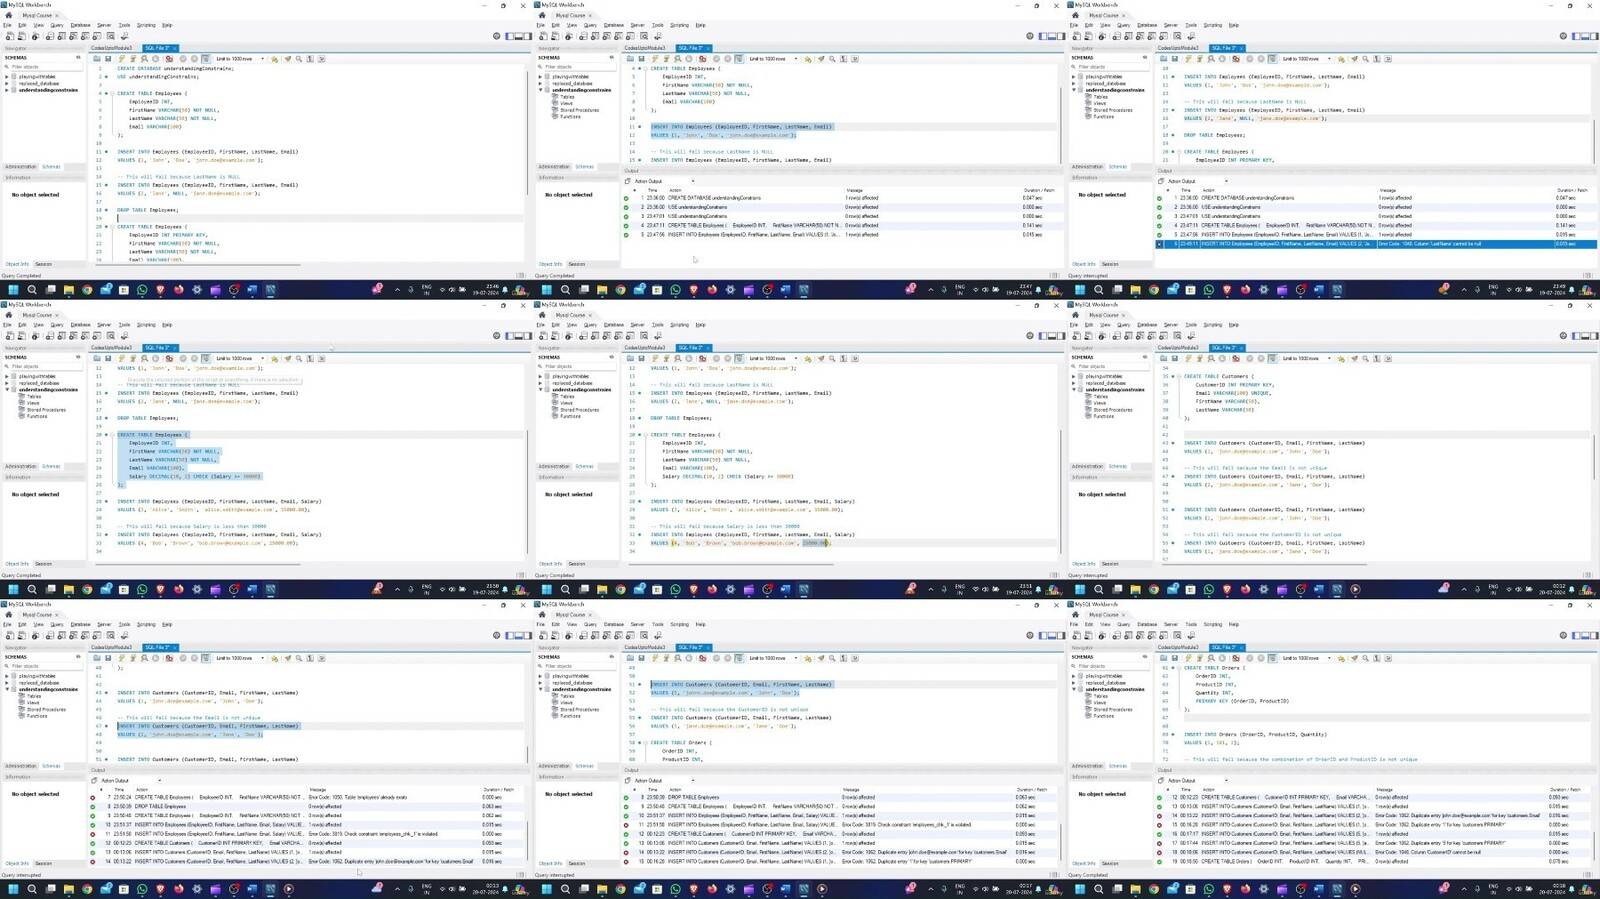1600x899 pixels.
Task: Open WhatsApp on the taskbar under the five-output-row window
Action: [x=675, y=289]
